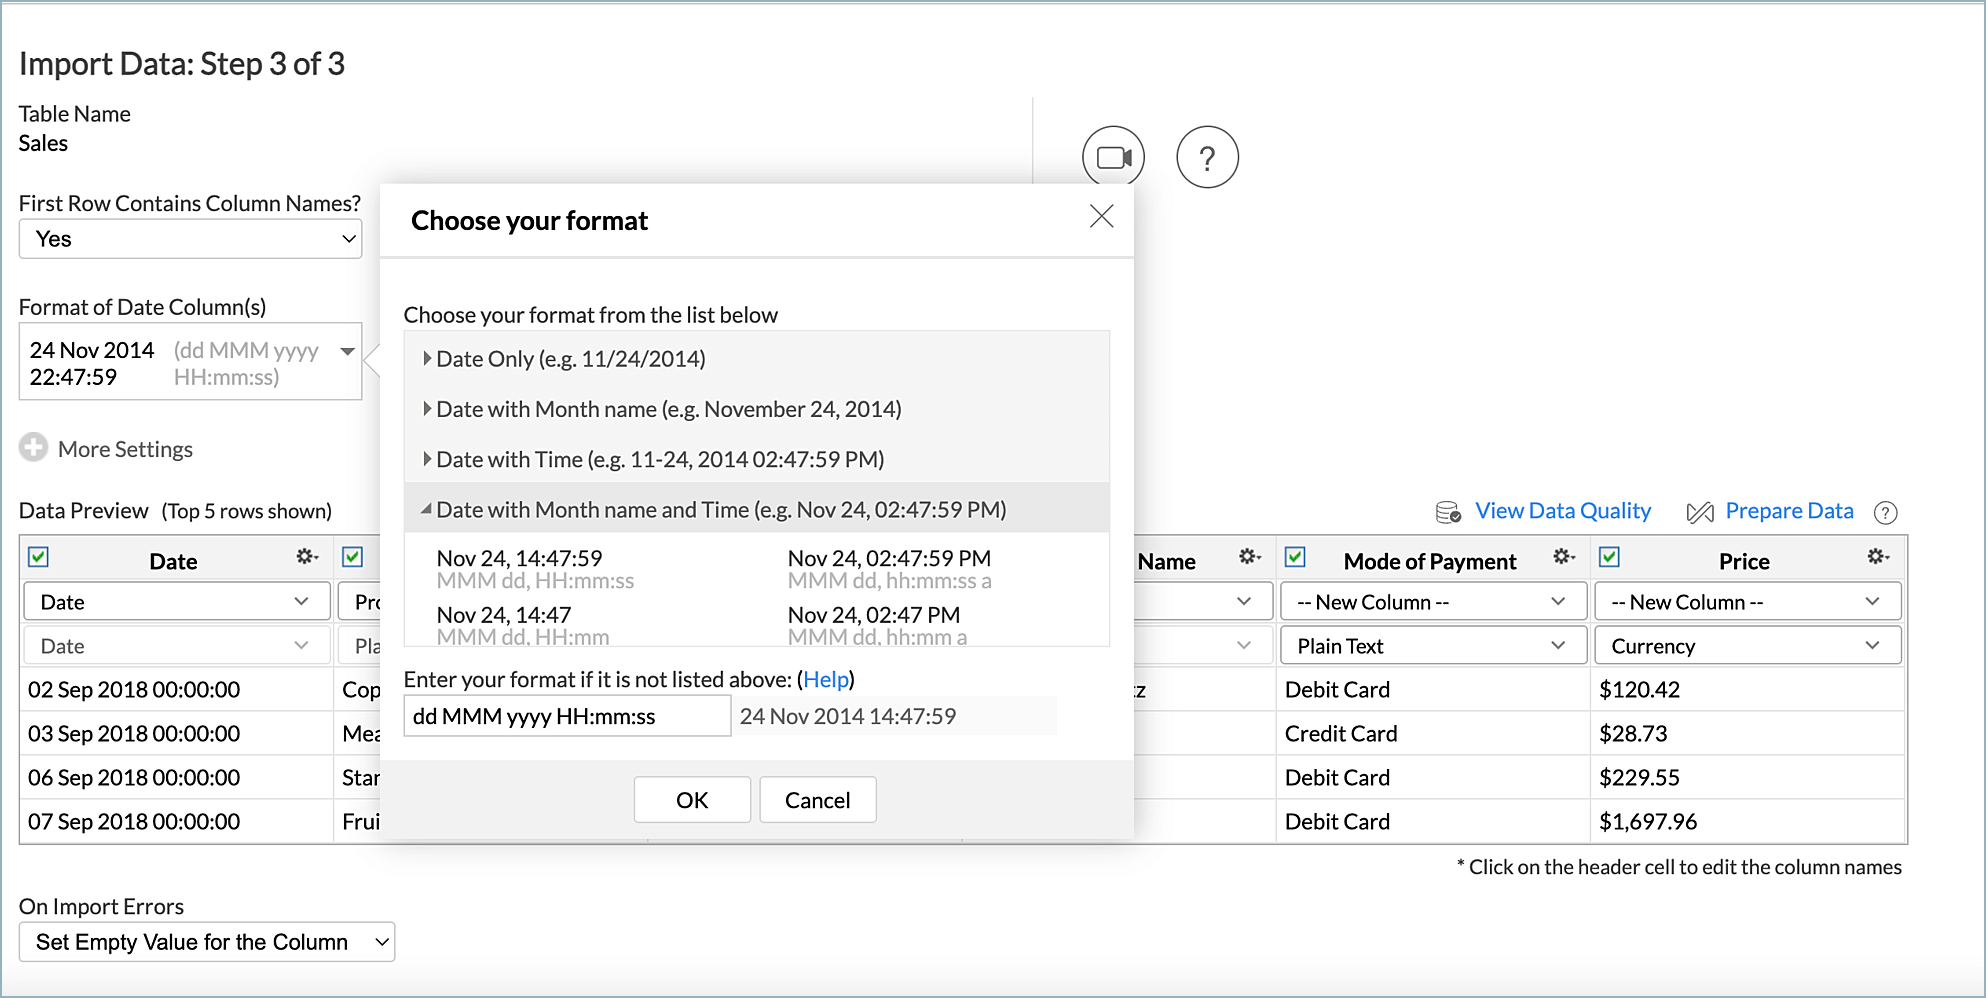
Task: Open the On Import Errors dropdown
Action: (x=206, y=941)
